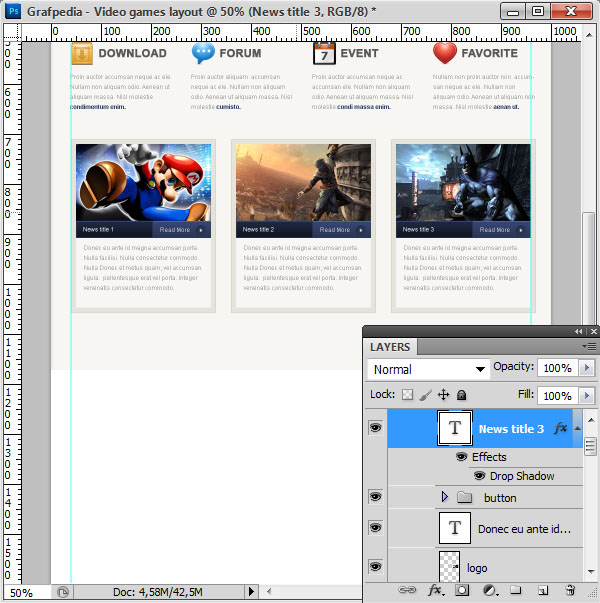
Task: Click the Donec eu ante text layer thumbnail
Action: pos(455,528)
